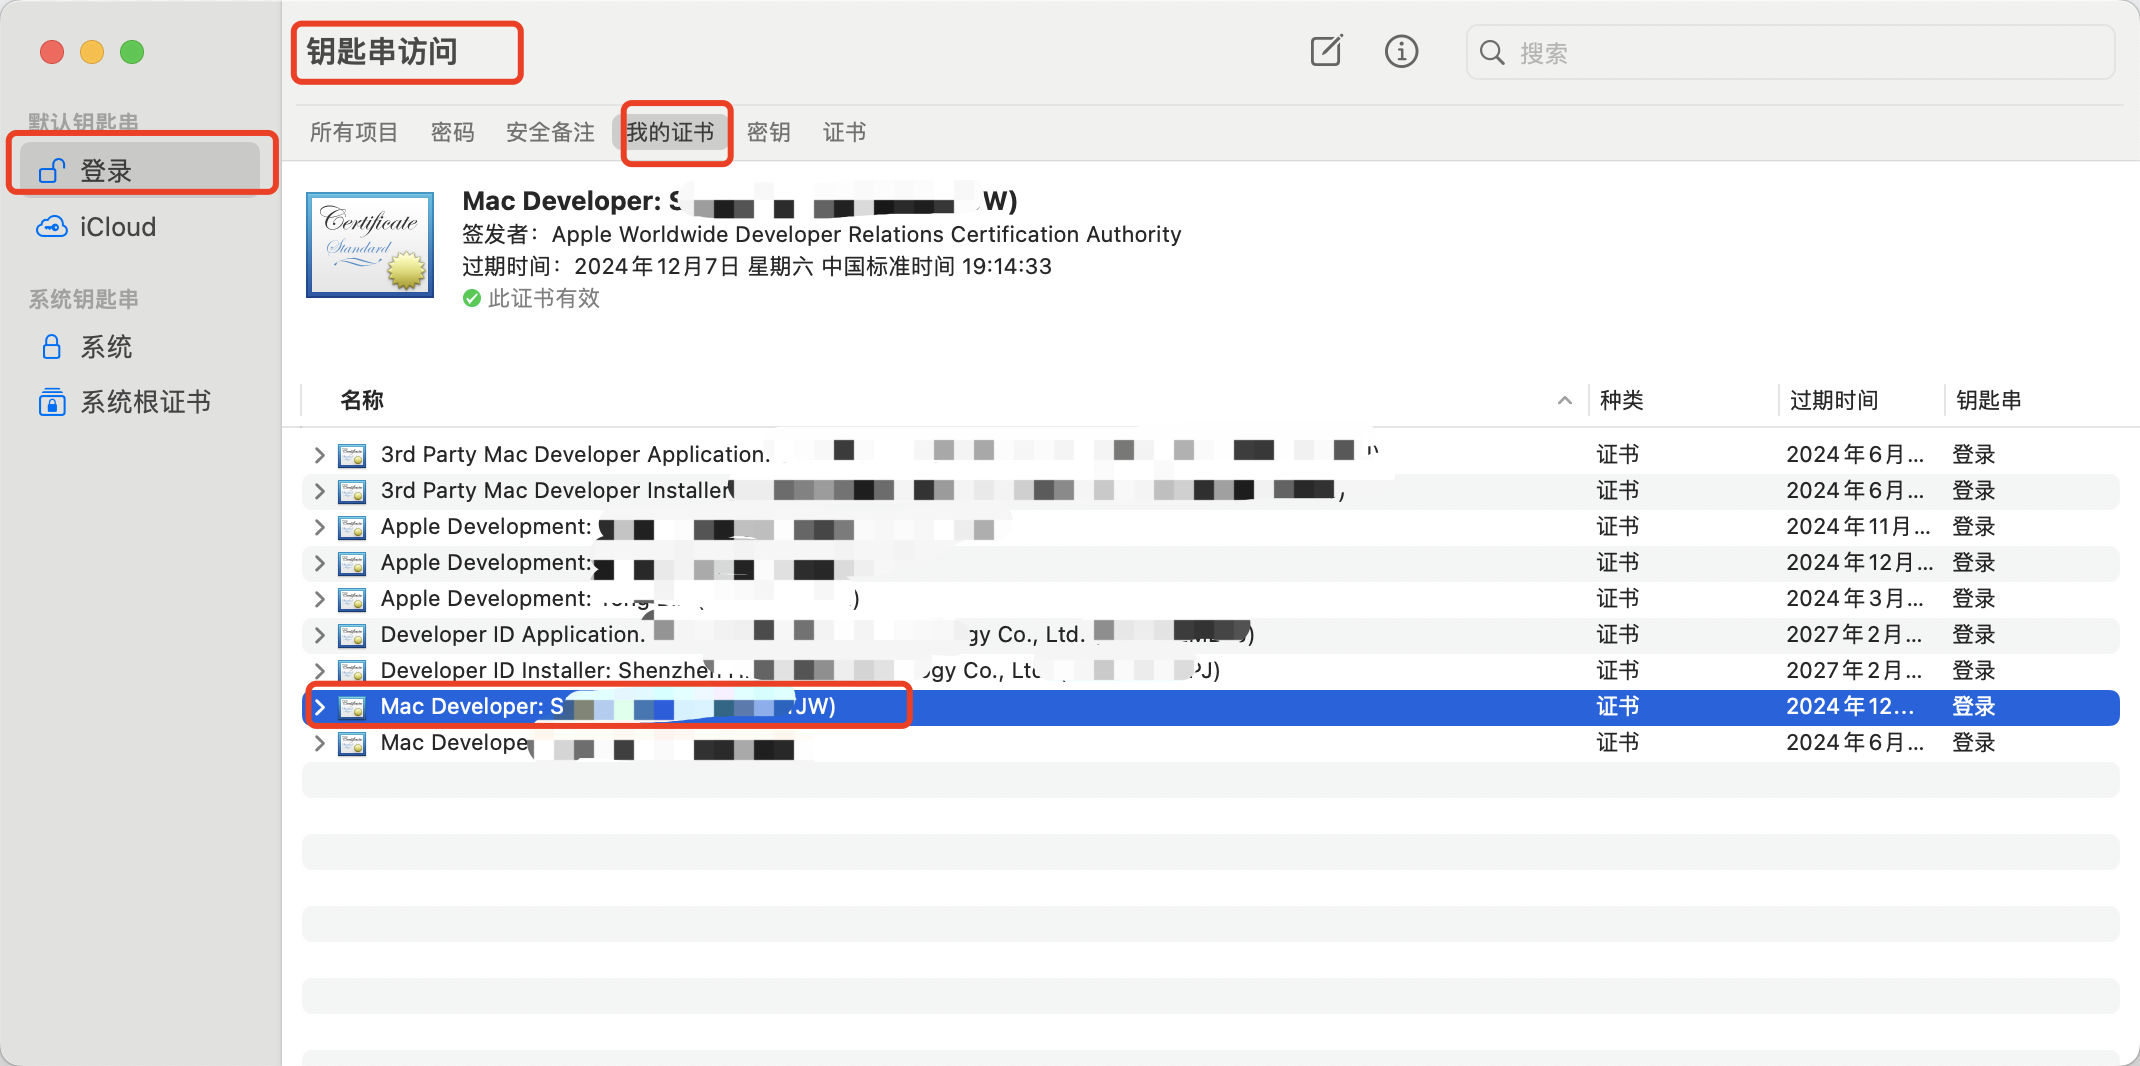Switch to the 密码 tab
2140x1066 pixels.
click(452, 132)
